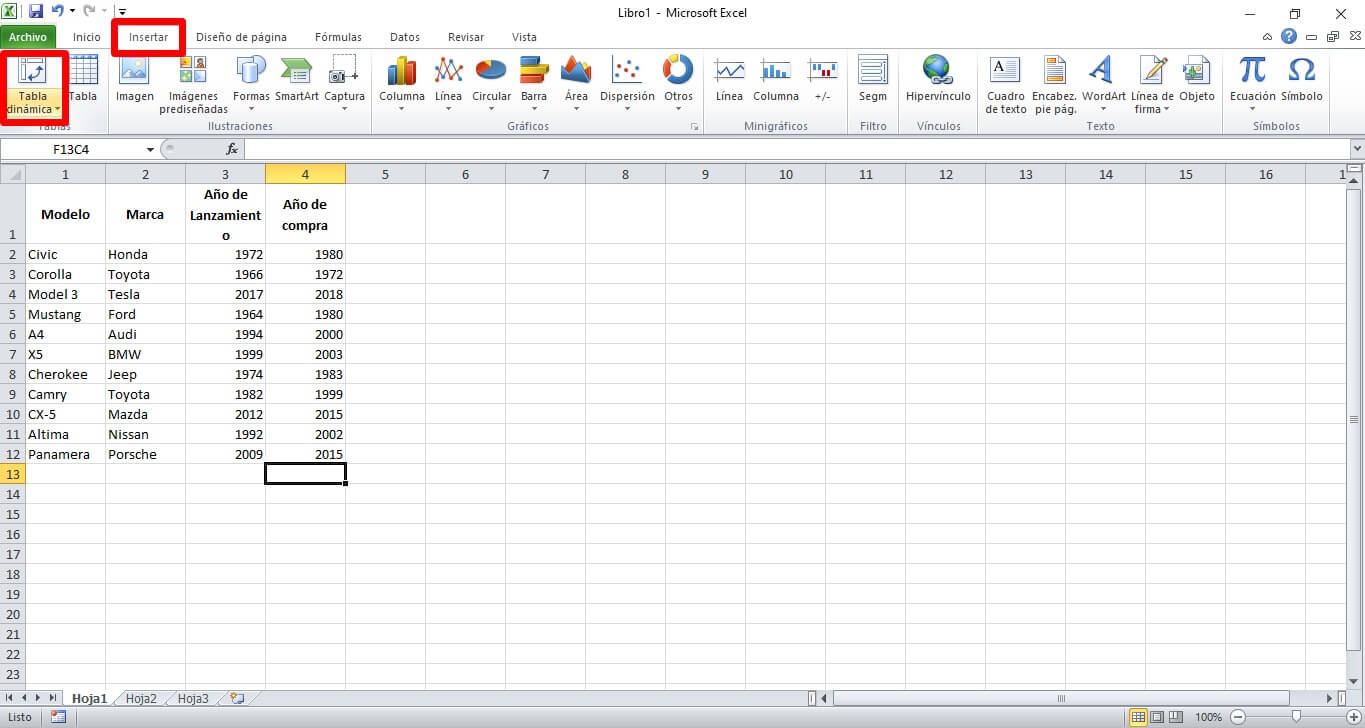Switch to Page Break Preview view
The height and width of the screenshot is (728, 1365).
coord(1175,717)
